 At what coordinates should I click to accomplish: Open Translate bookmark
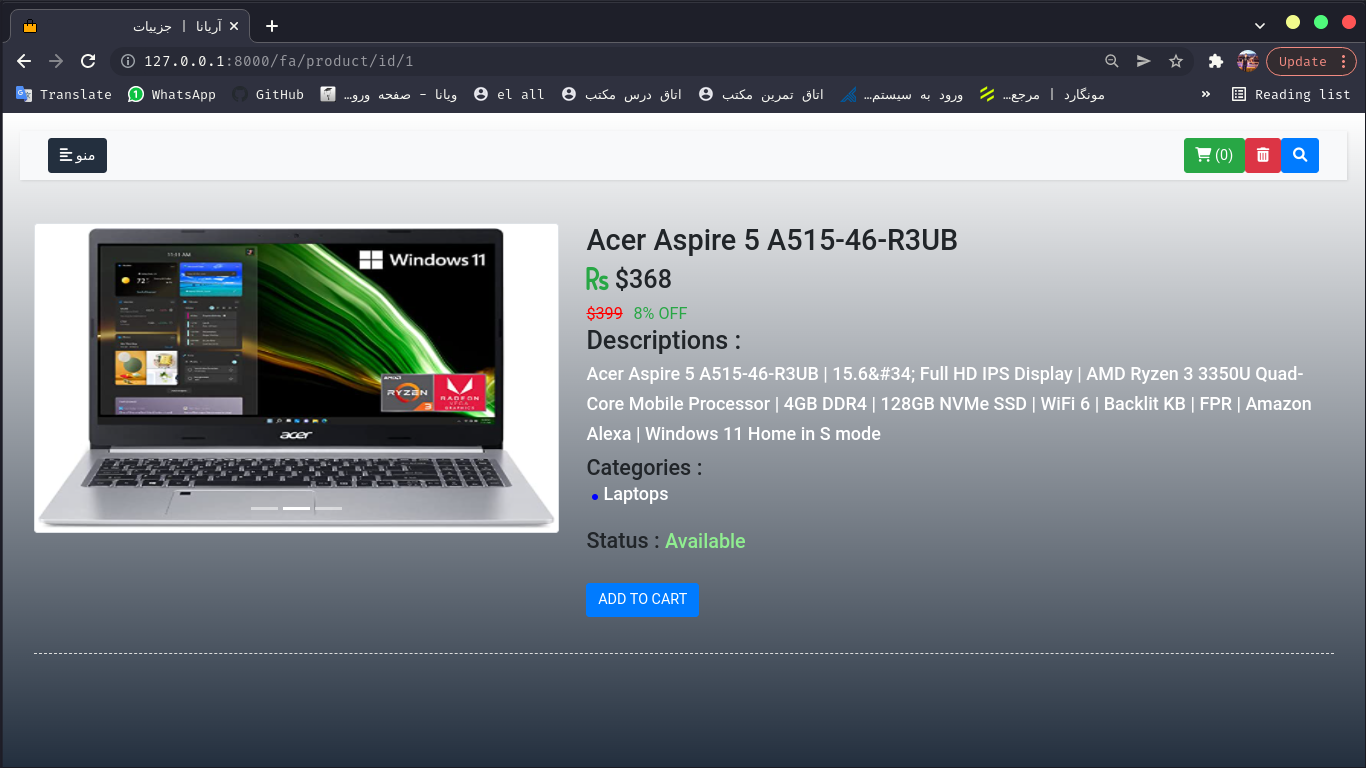[64, 94]
